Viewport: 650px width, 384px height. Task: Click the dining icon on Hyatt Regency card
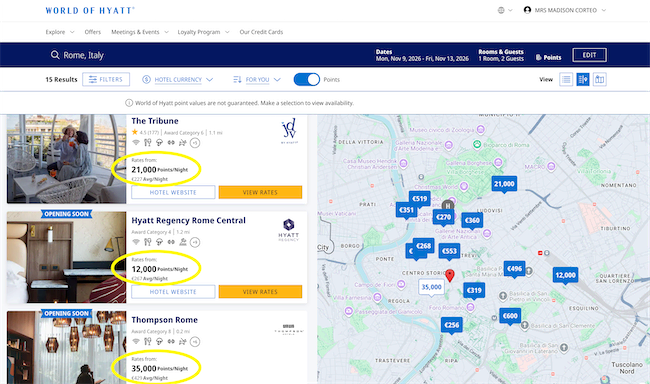(x=148, y=242)
